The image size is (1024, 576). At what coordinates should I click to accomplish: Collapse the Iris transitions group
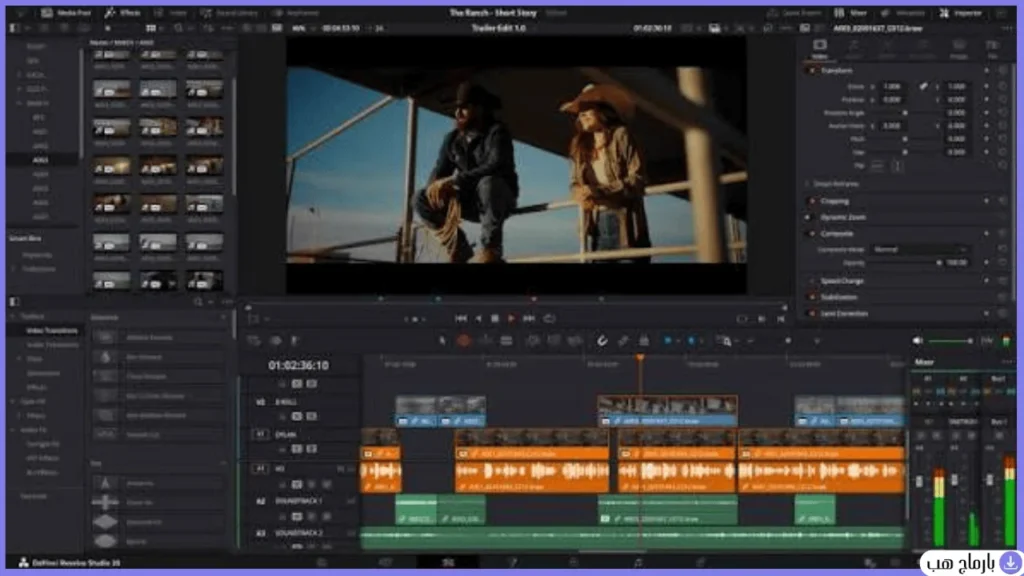(x=223, y=463)
